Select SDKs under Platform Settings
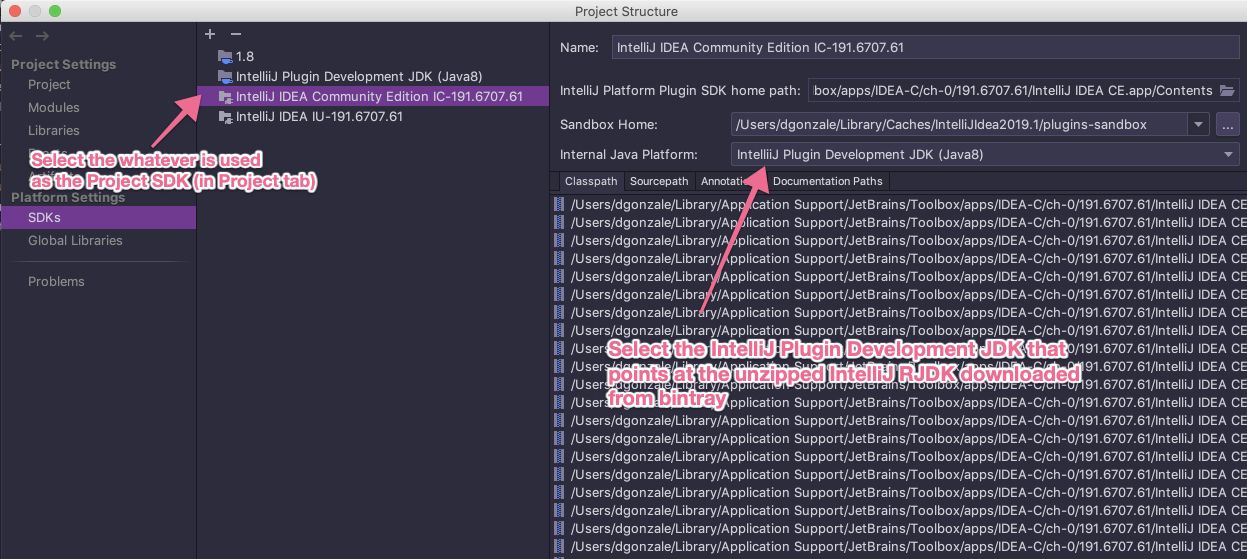Screen dimensions: 1247x559 click(x=98, y=218)
